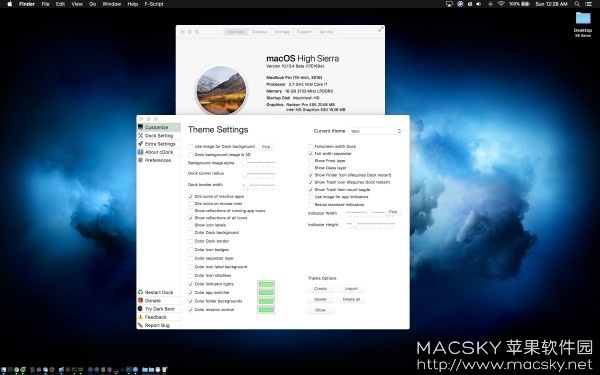The width and height of the screenshot is (600, 375).
Task: Uncheck Dim icons of inactive apps
Action: pos(191,196)
